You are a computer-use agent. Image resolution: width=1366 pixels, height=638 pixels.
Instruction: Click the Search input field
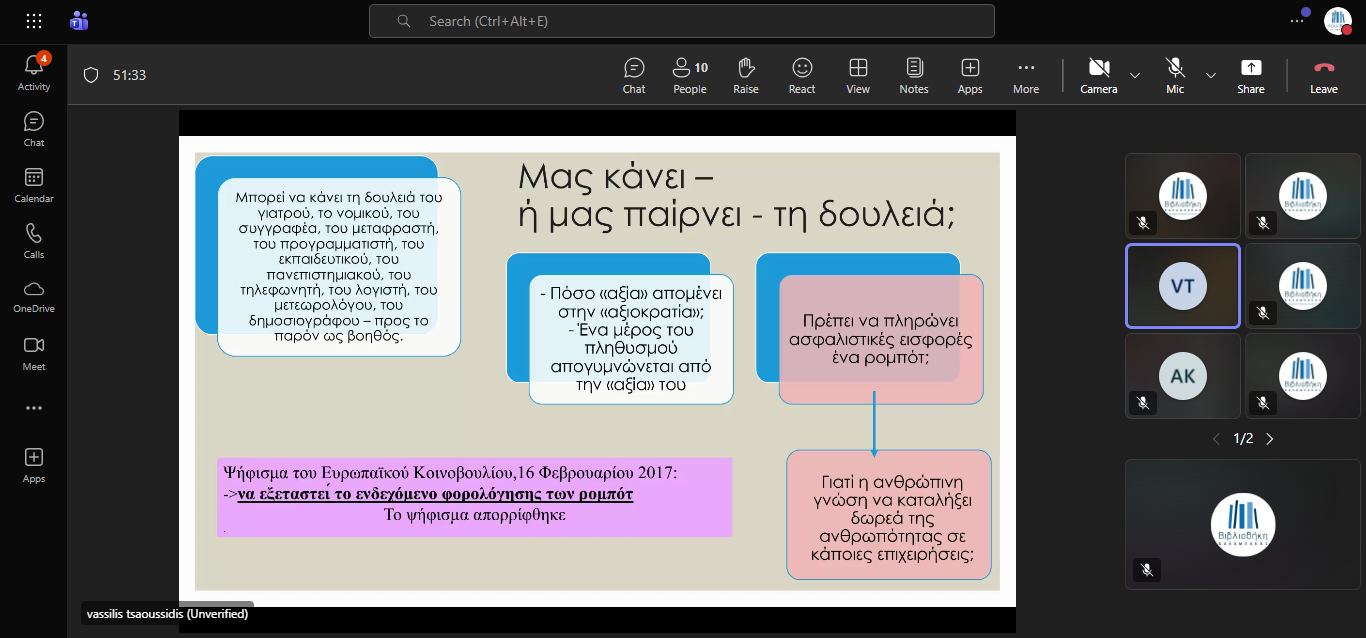click(x=681, y=21)
